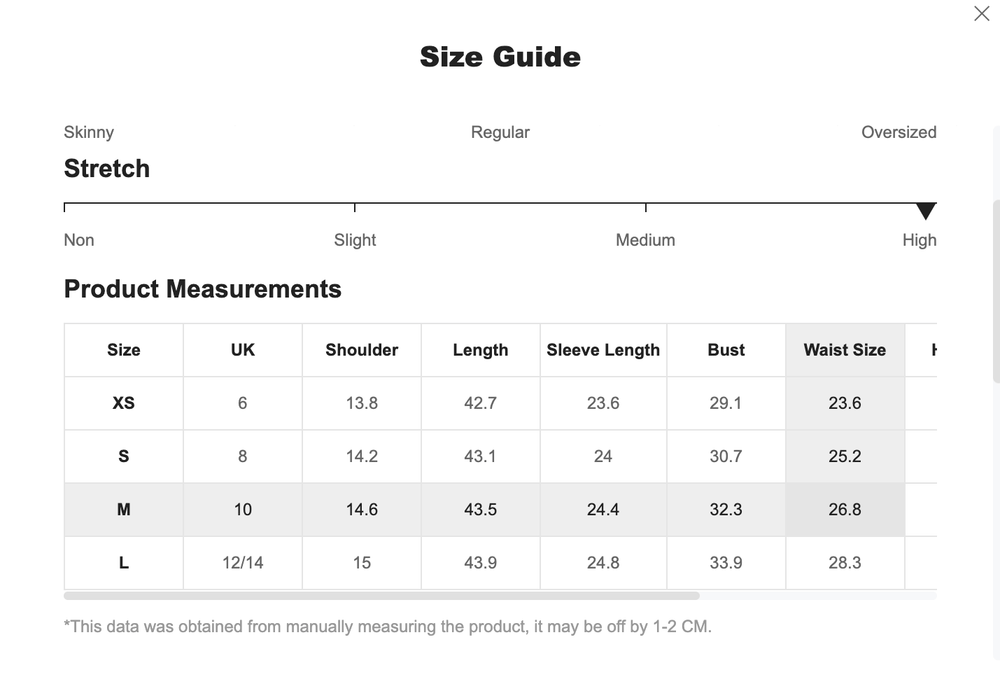Viewport: 1000px width, 698px height.
Task: Click the UK column header
Action: click(x=242, y=350)
